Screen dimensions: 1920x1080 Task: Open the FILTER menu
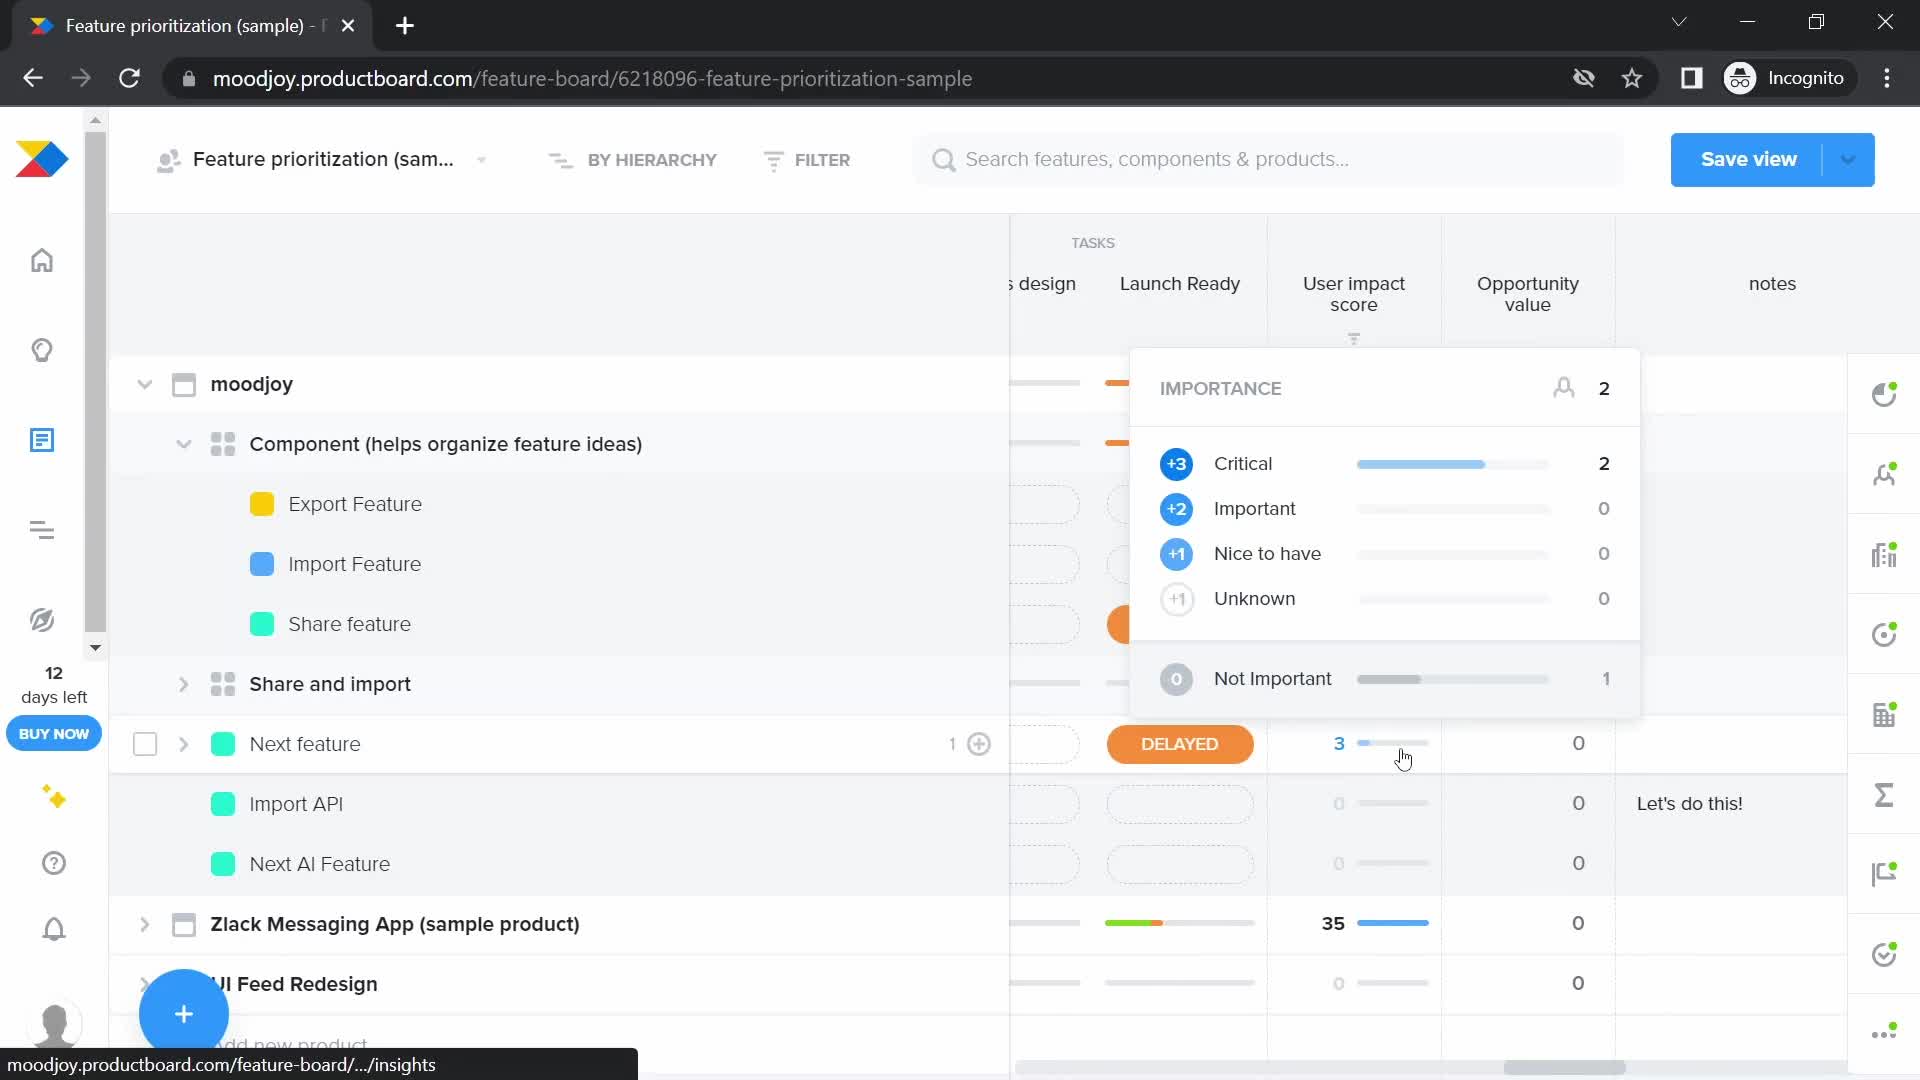coord(806,160)
